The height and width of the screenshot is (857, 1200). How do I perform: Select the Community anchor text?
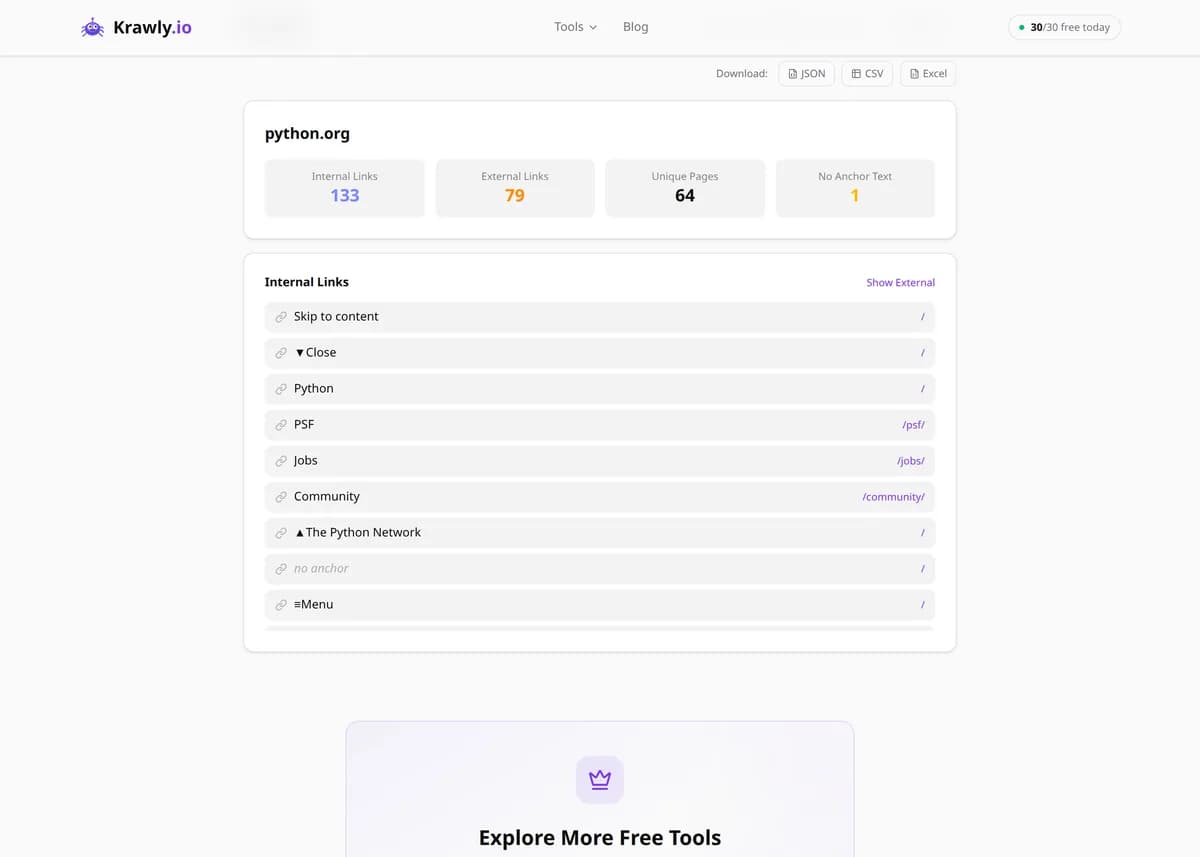[x=327, y=497]
